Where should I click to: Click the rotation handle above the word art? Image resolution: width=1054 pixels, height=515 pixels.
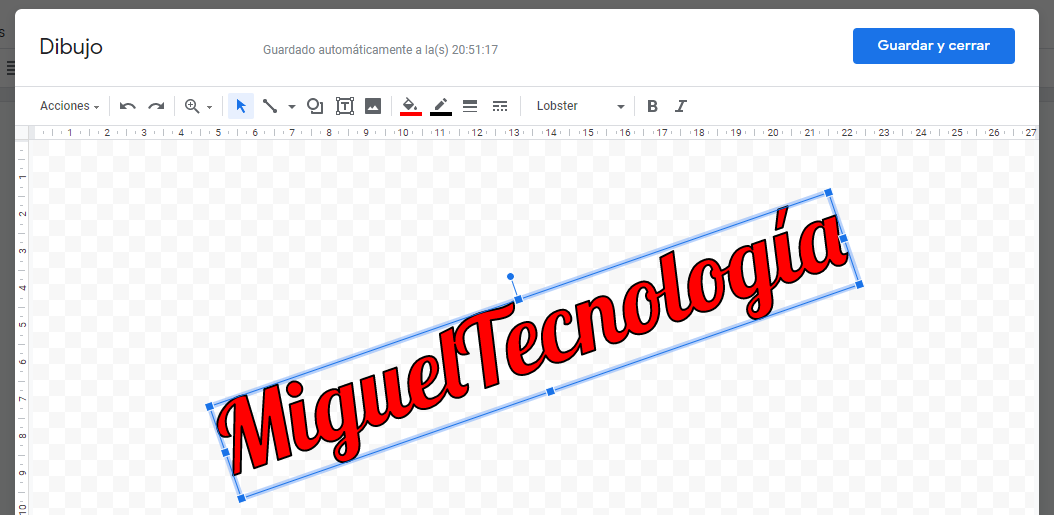coord(510,276)
